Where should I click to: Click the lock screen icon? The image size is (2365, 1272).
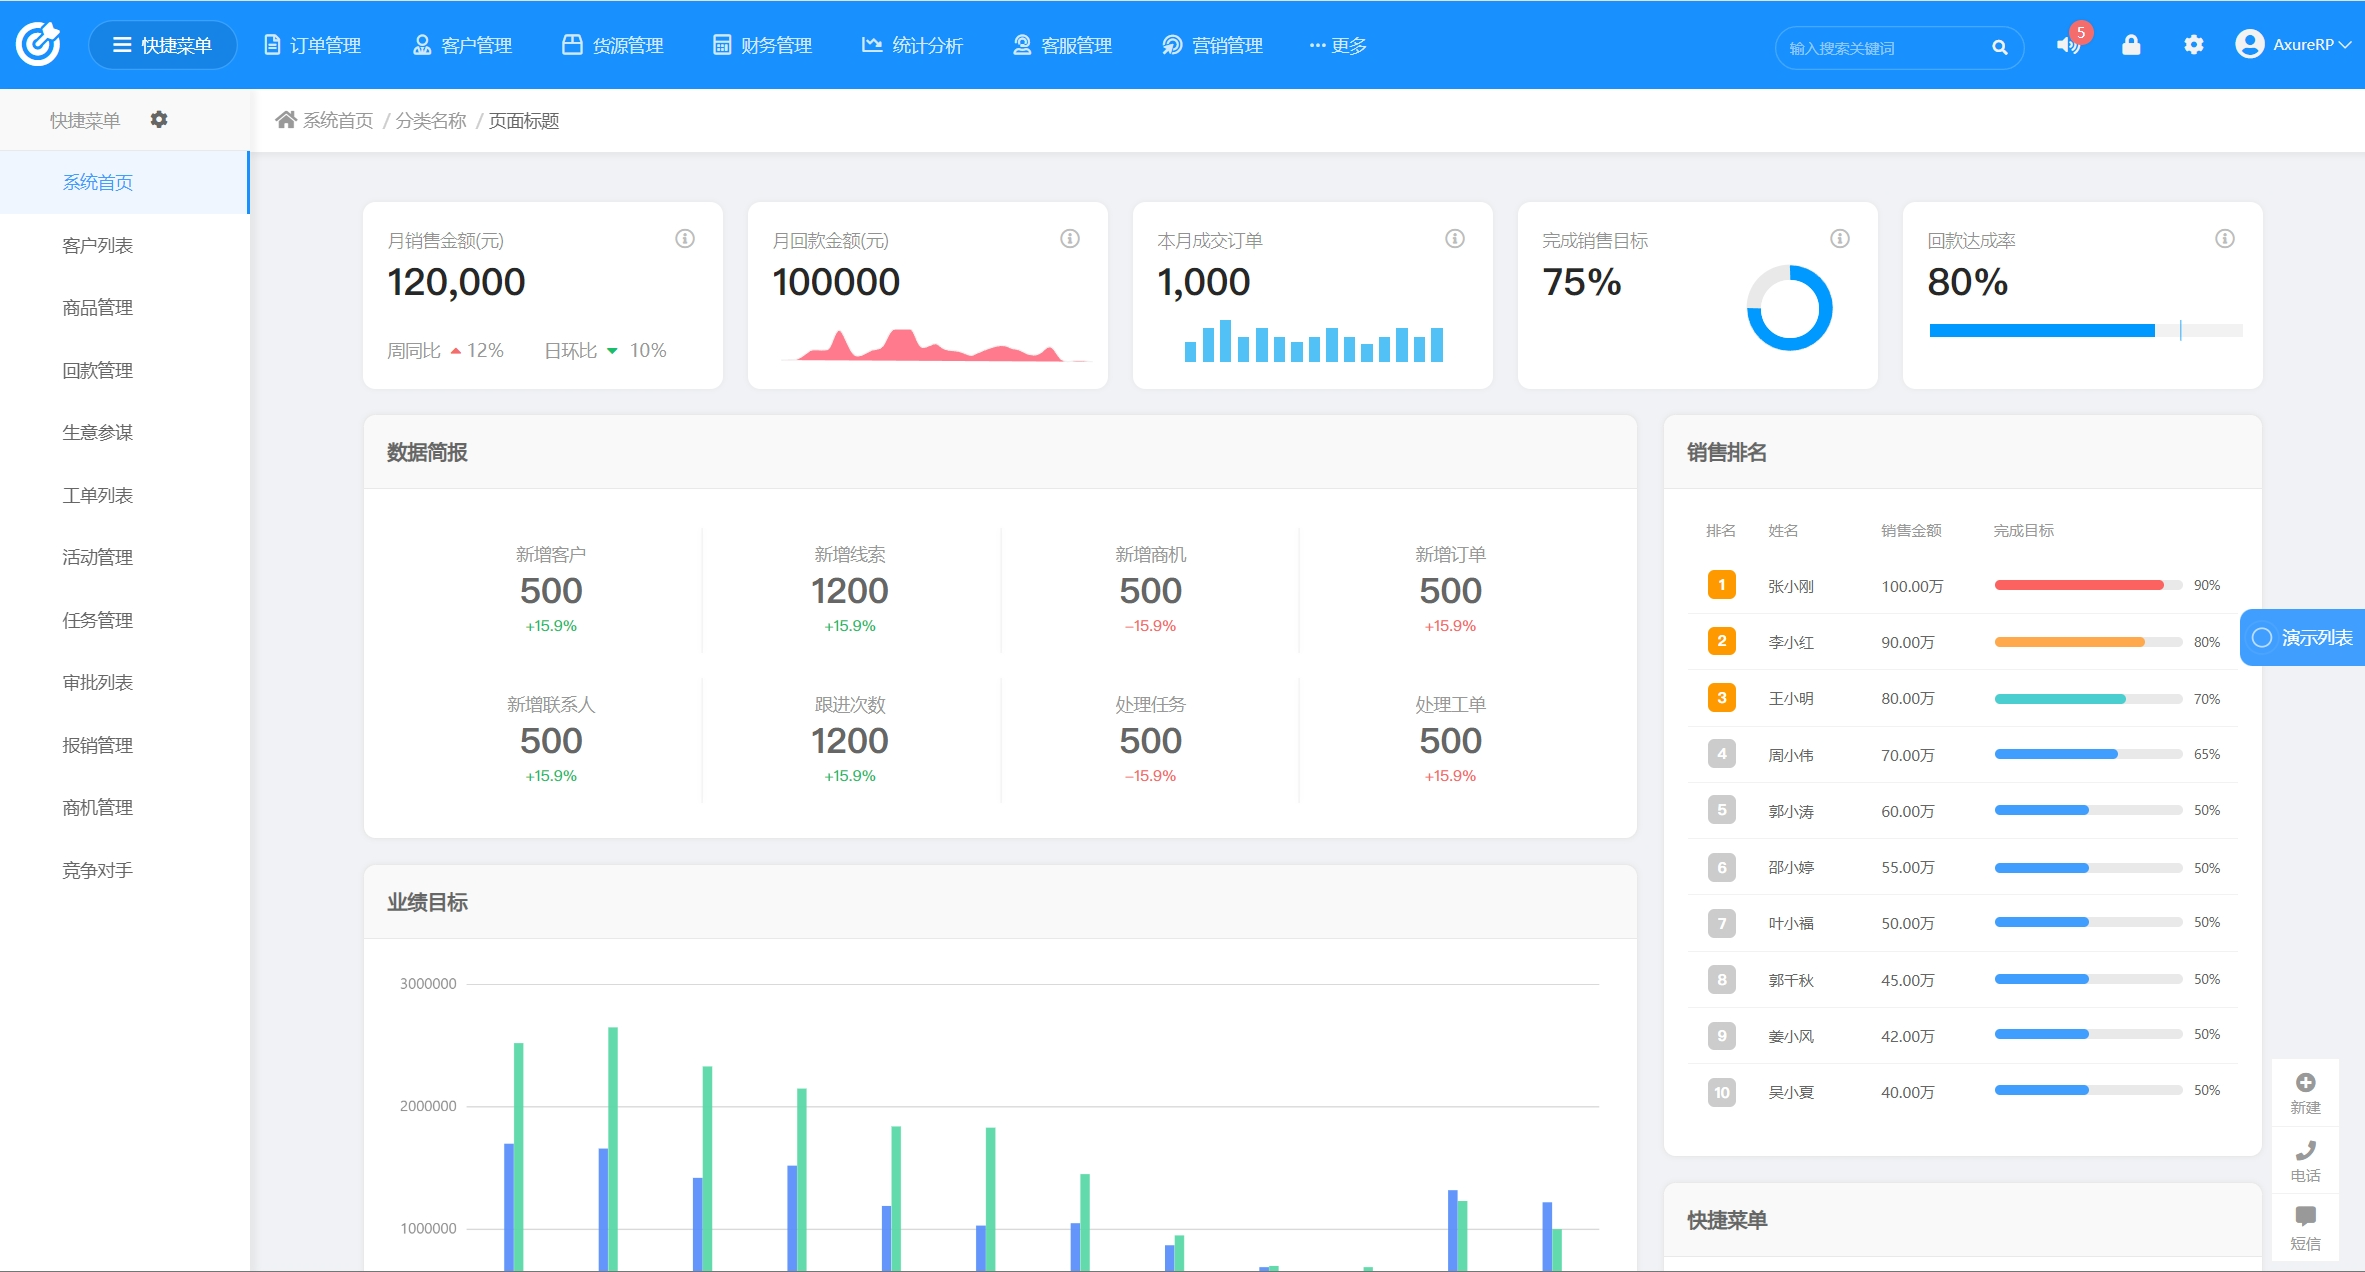(2131, 45)
